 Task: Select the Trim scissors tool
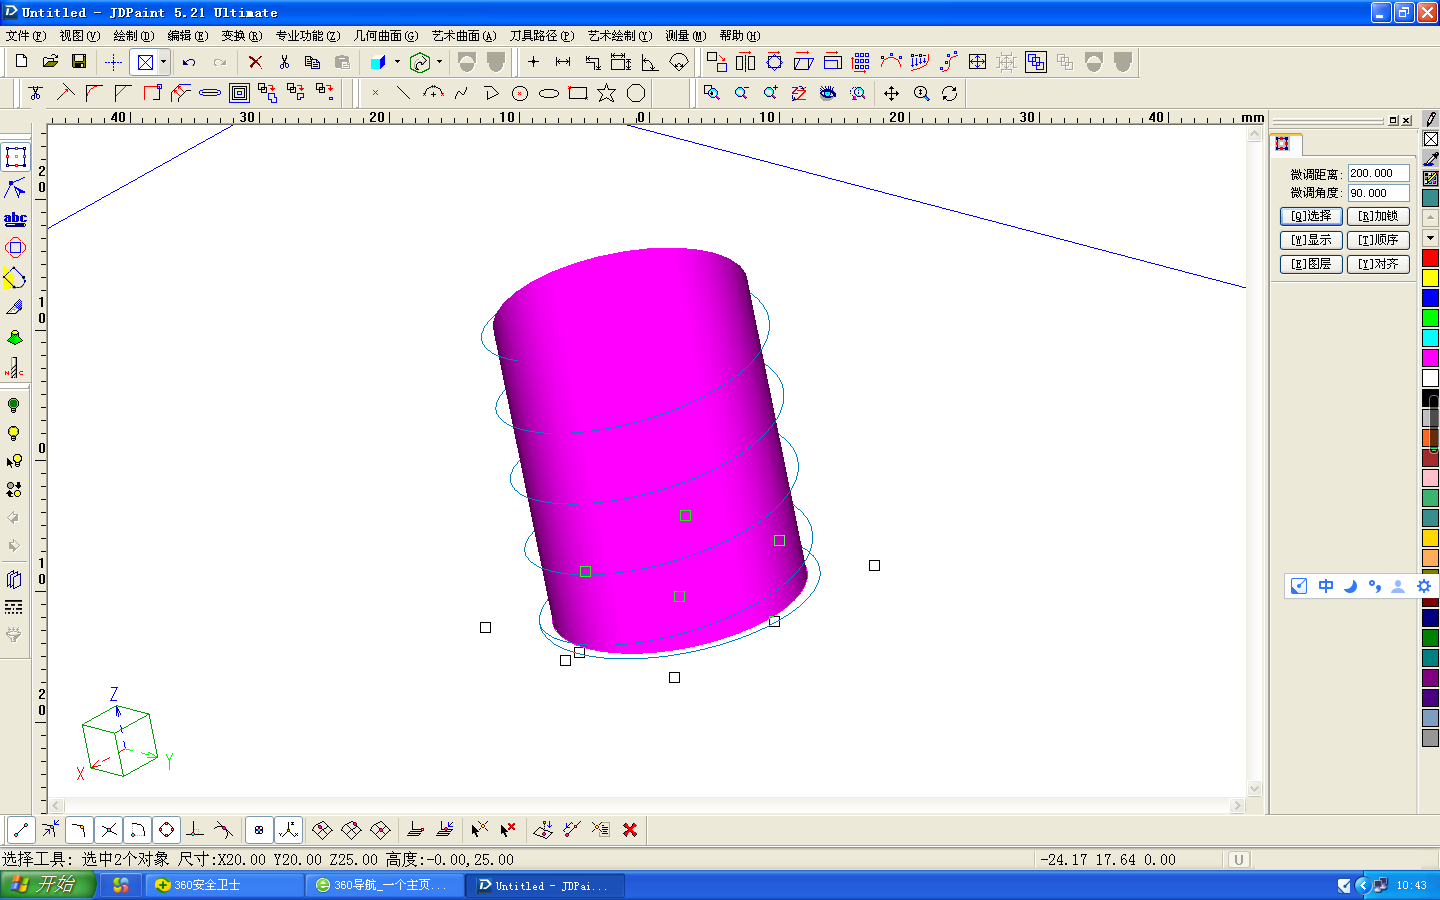click(x=36, y=93)
